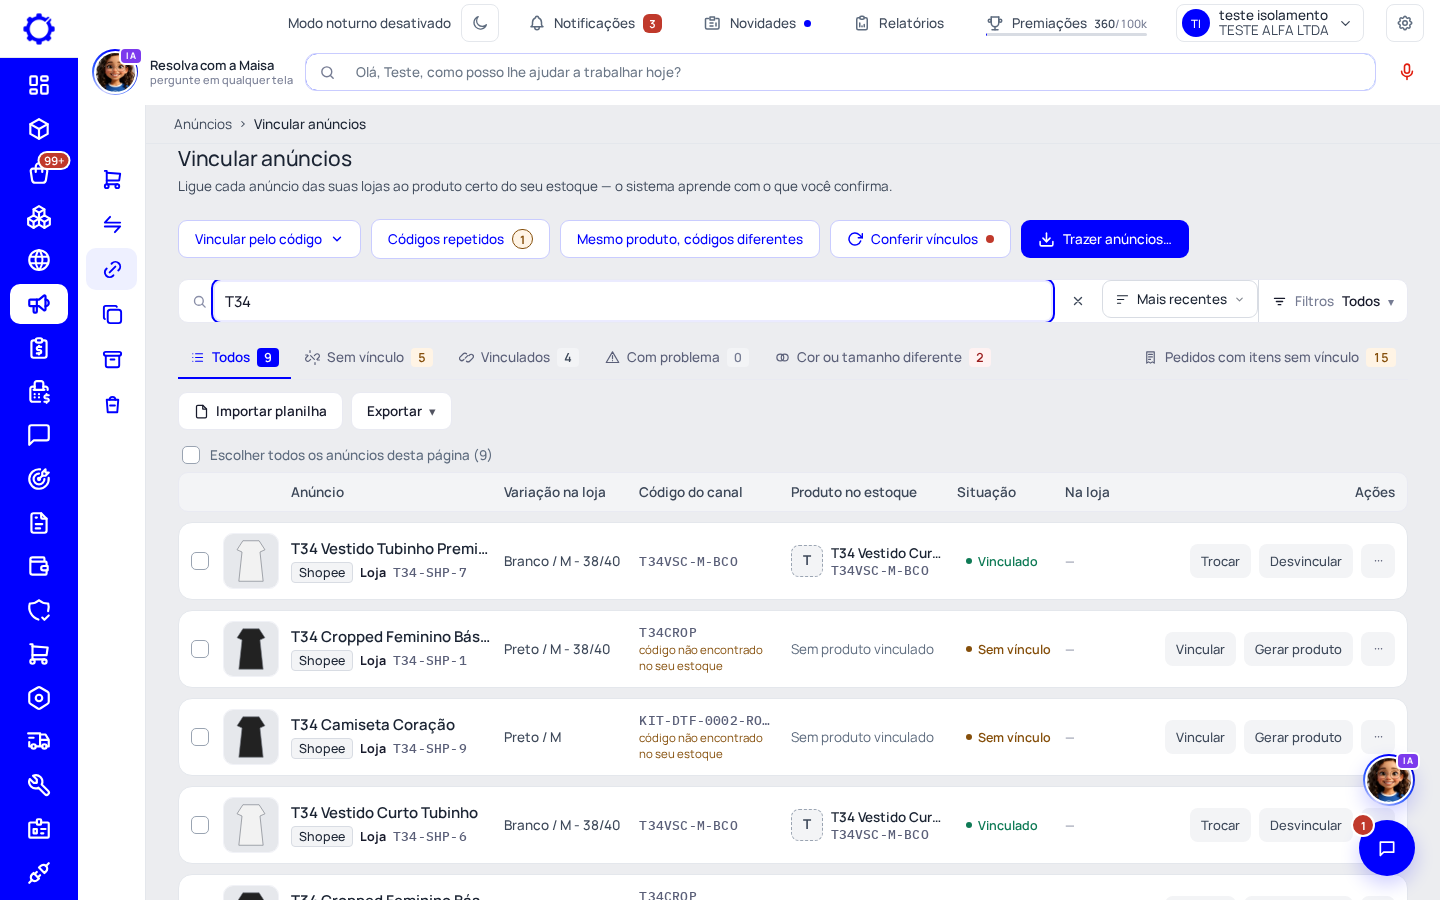Screen dimensions: 1440x900
Task: Toggle night mode with the moon button
Action: pyautogui.click(x=480, y=23)
